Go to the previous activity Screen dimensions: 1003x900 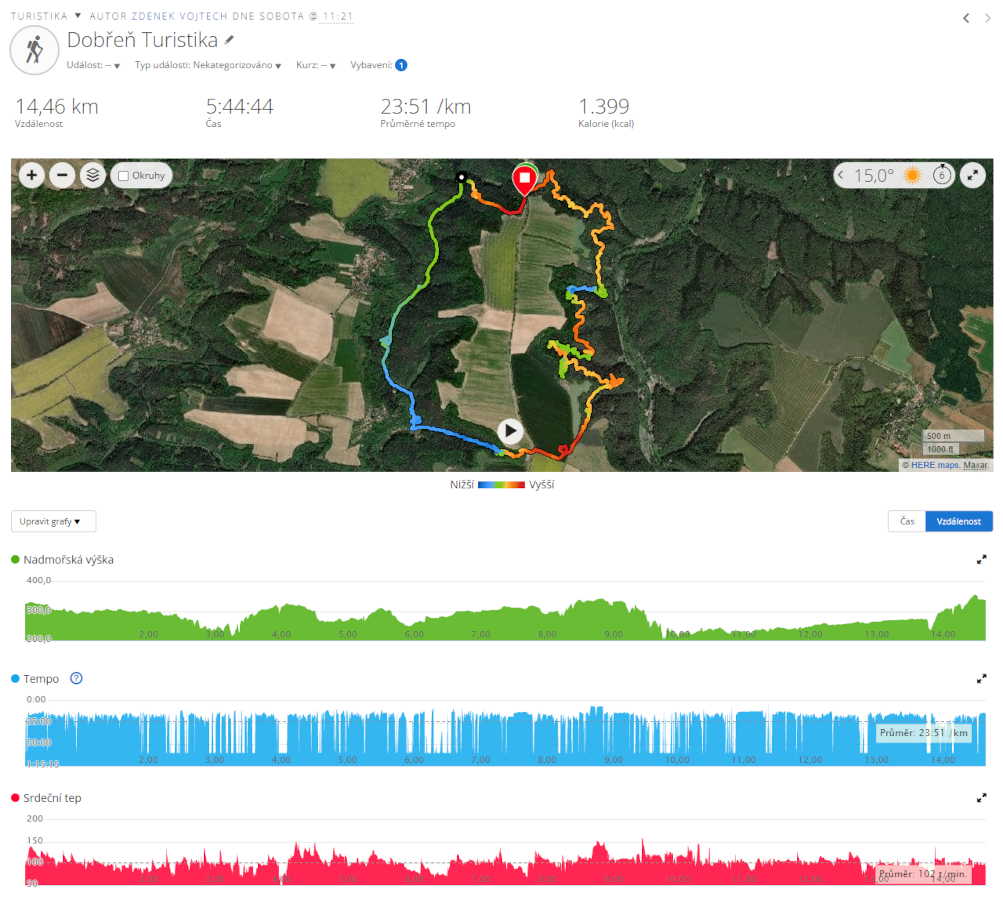(x=966, y=18)
